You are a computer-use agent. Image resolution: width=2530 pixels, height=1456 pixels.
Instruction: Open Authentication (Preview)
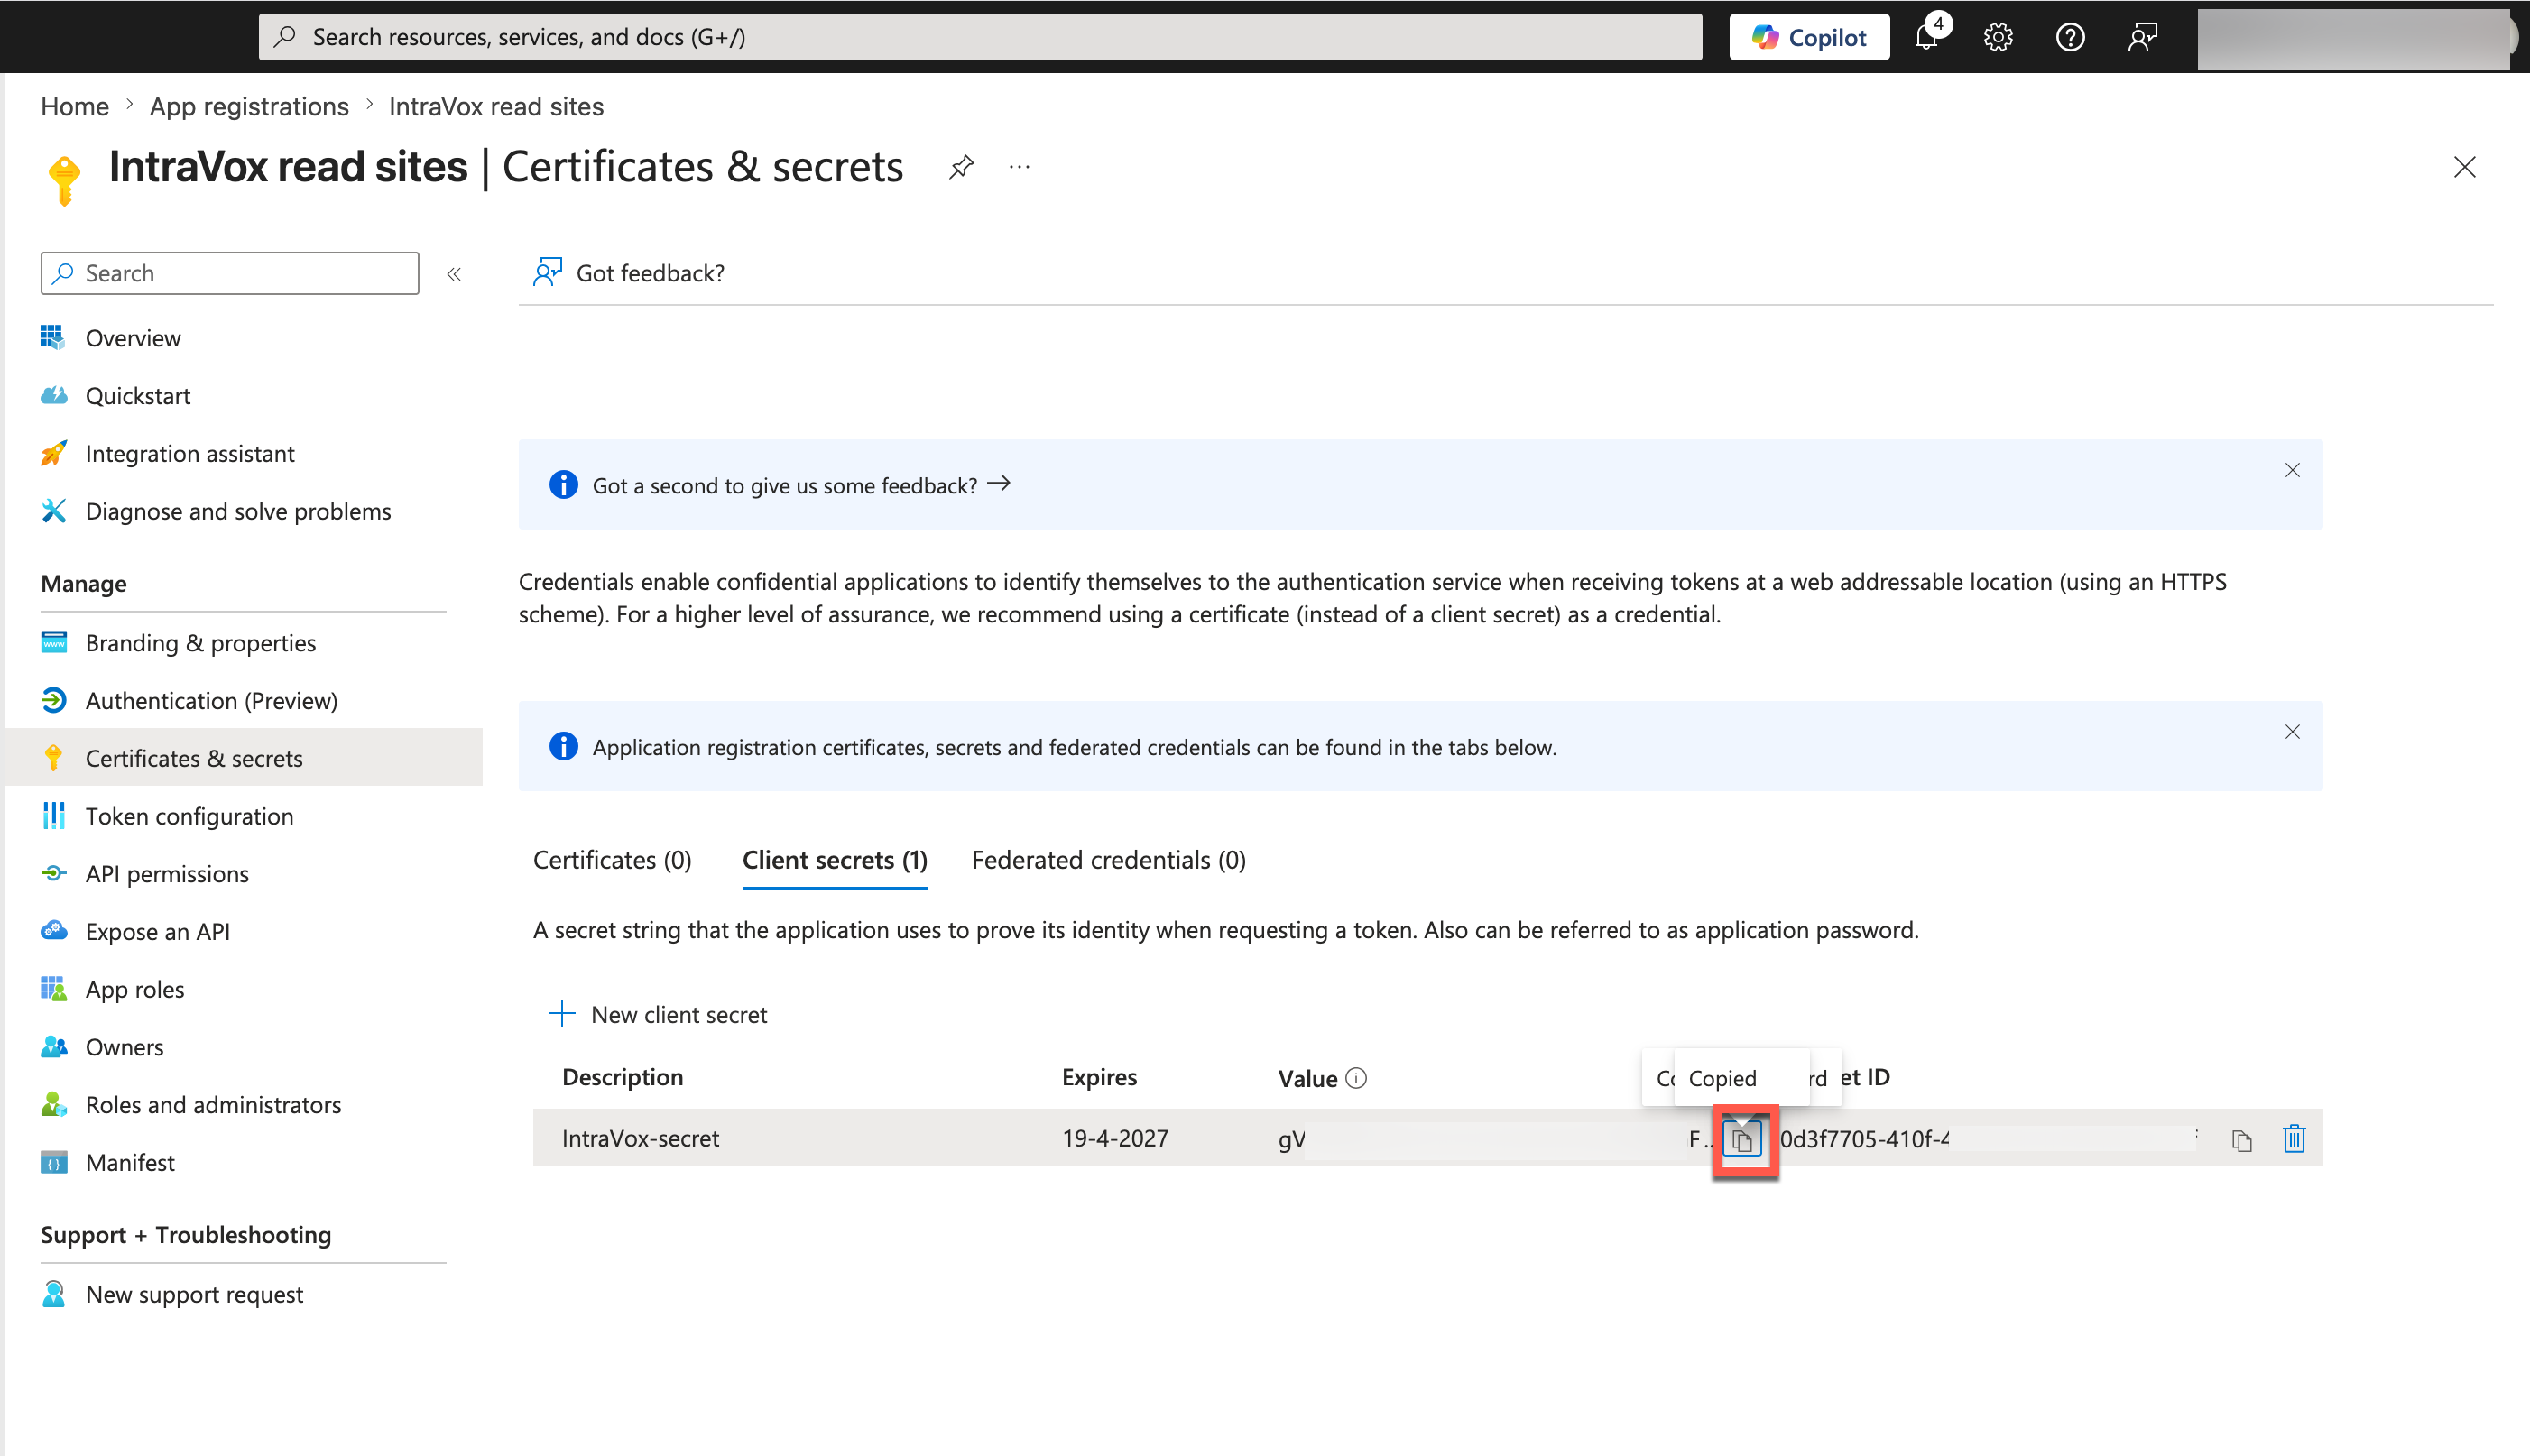(211, 701)
